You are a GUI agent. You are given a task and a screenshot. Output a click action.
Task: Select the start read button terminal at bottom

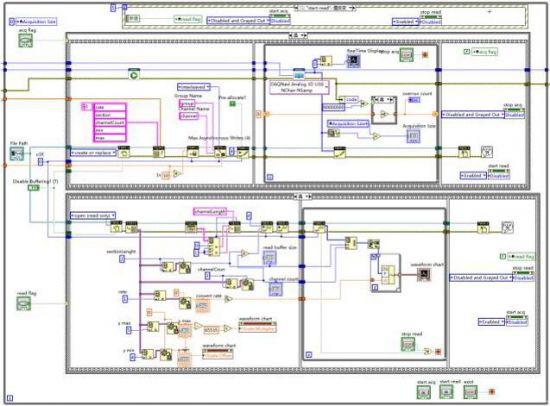click(x=446, y=391)
